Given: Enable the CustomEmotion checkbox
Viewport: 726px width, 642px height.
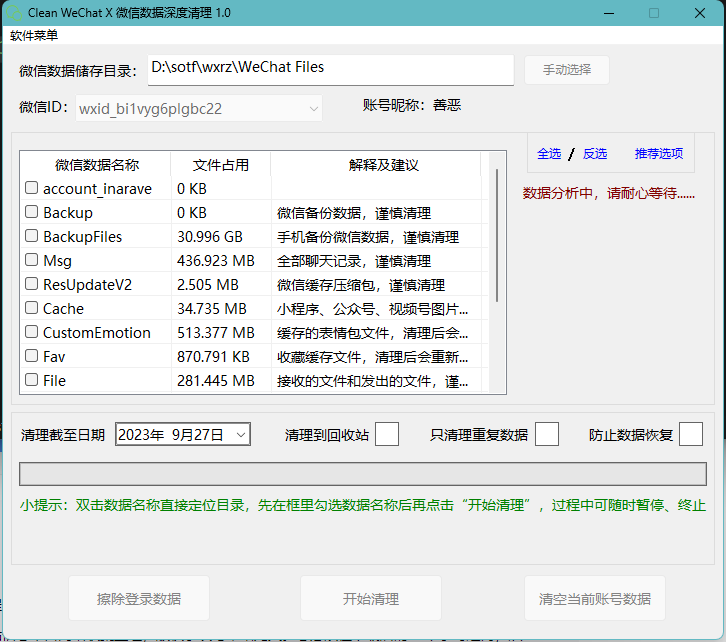Looking at the screenshot, I should coord(32,332).
